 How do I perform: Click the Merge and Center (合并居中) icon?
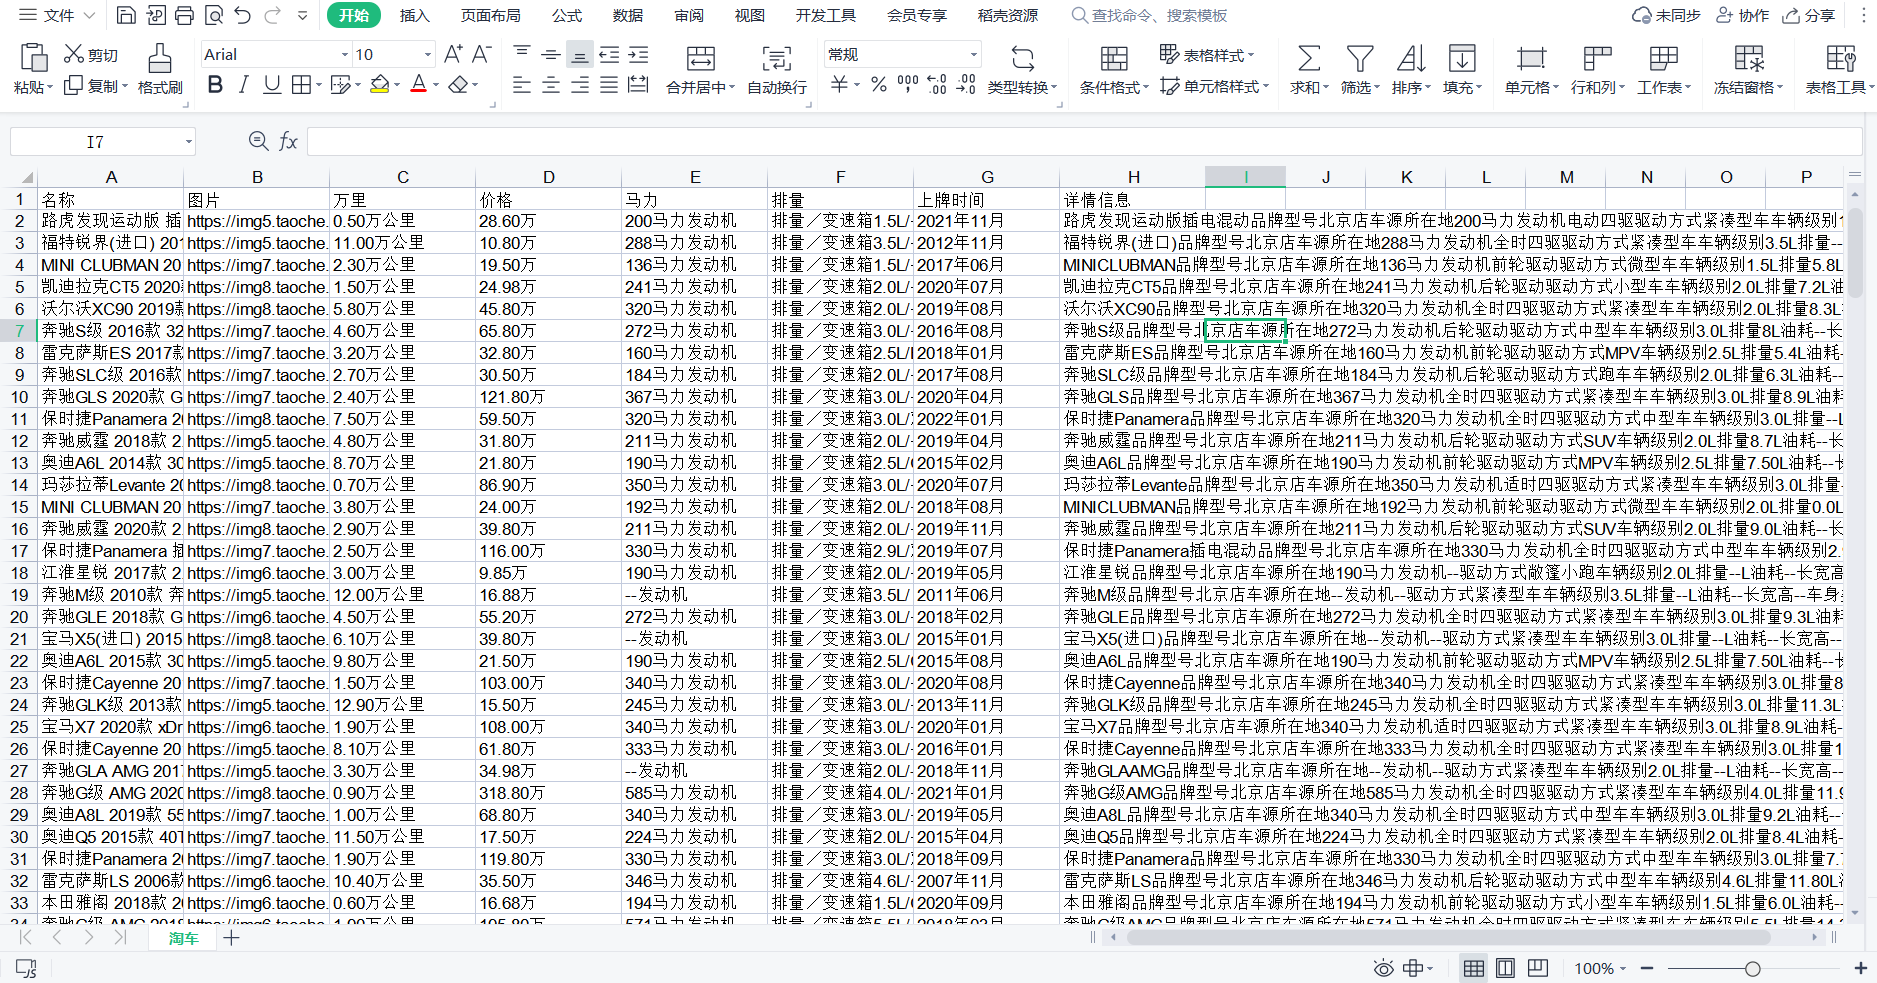tap(701, 58)
